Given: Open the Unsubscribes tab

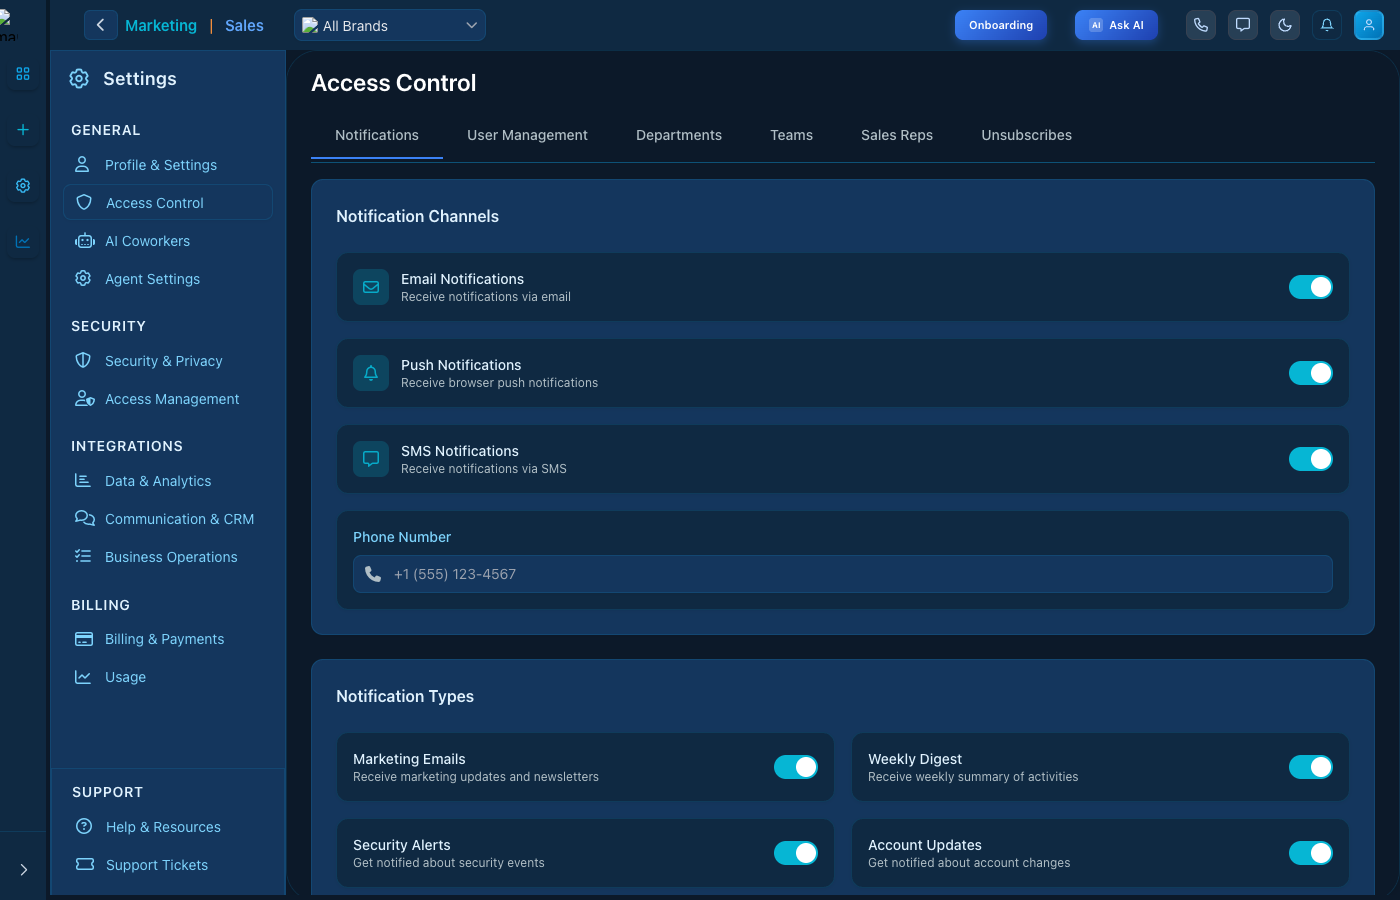Looking at the screenshot, I should click(1026, 135).
